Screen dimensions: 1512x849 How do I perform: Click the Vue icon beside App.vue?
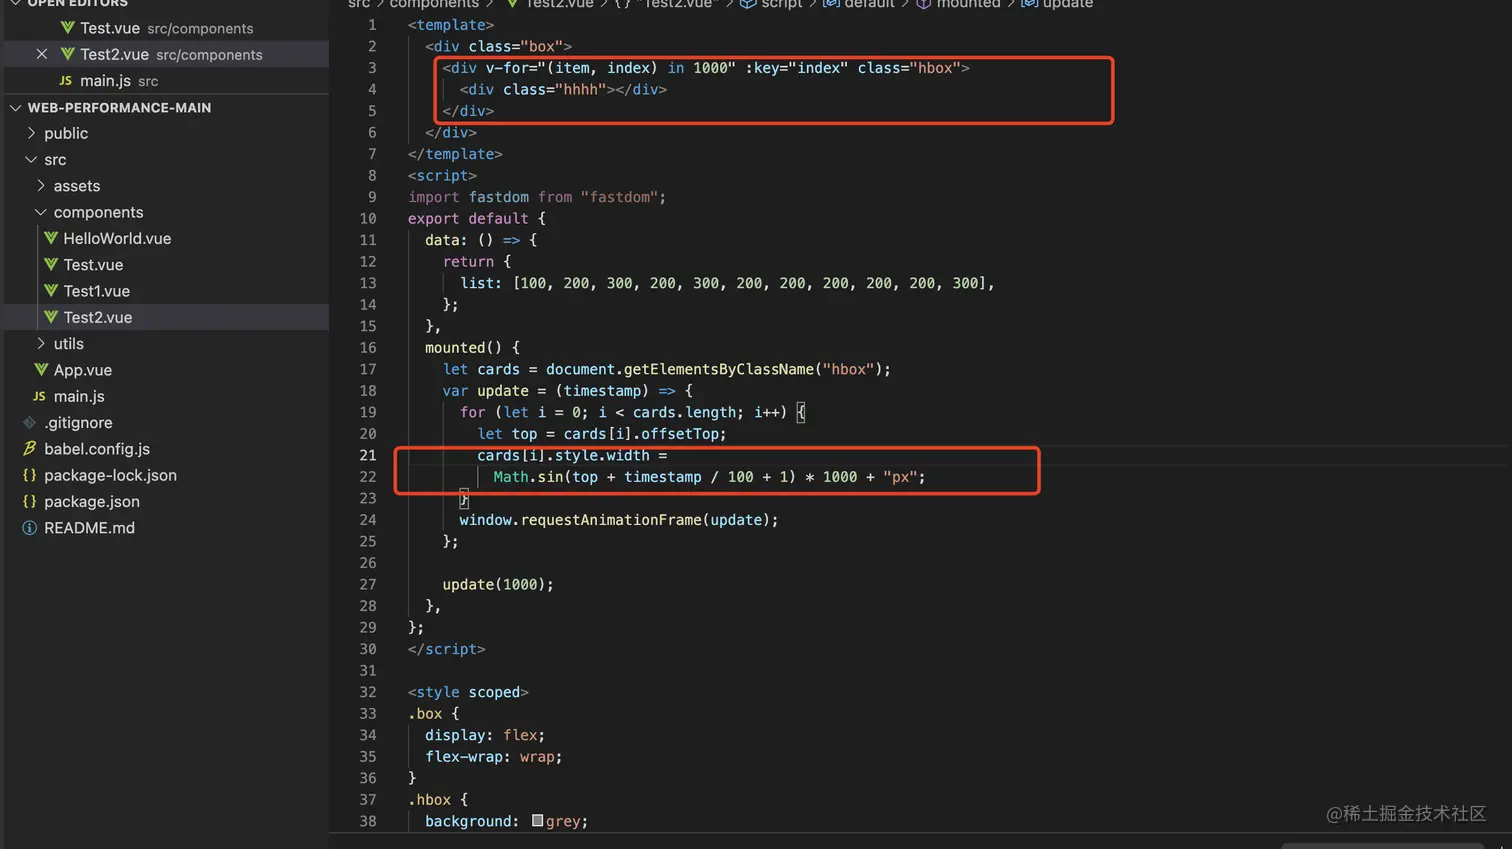pos(41,369)
